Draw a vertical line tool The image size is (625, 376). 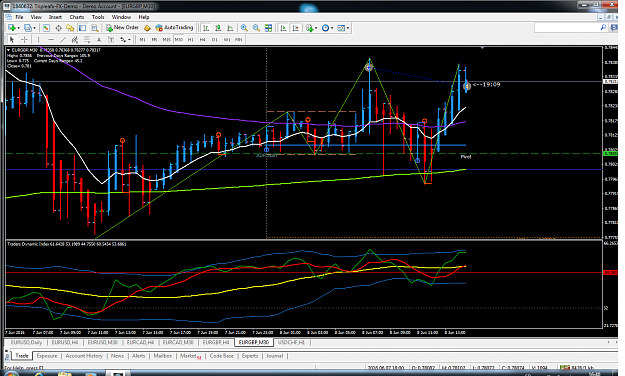pos(38,39)
